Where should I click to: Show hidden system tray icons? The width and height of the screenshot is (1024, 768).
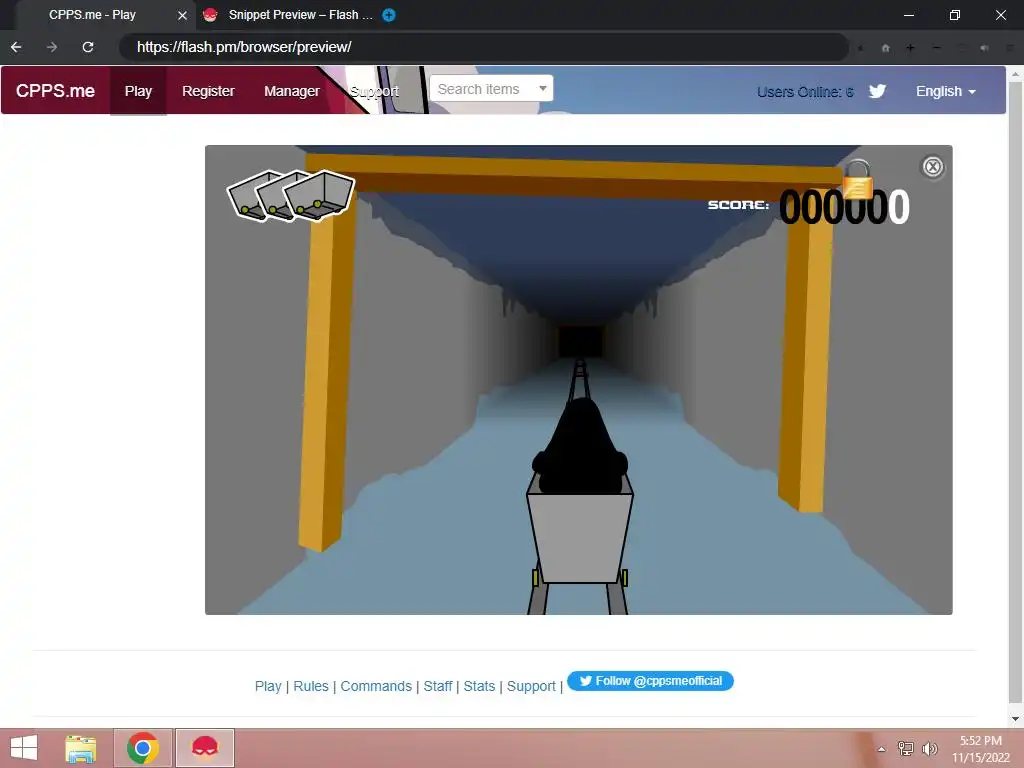882,749
